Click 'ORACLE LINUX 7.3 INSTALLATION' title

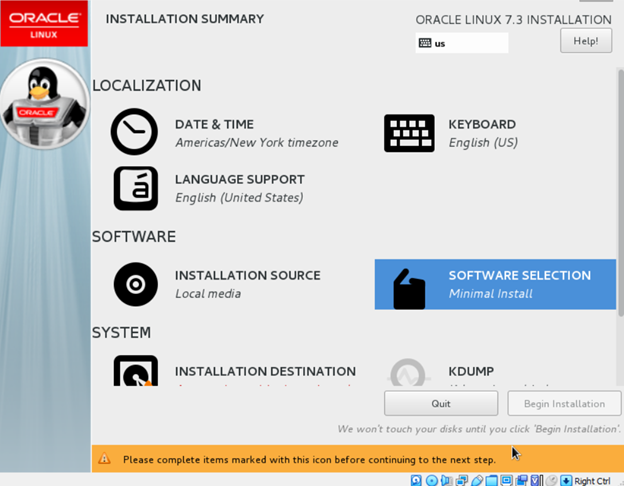point(513,20)
